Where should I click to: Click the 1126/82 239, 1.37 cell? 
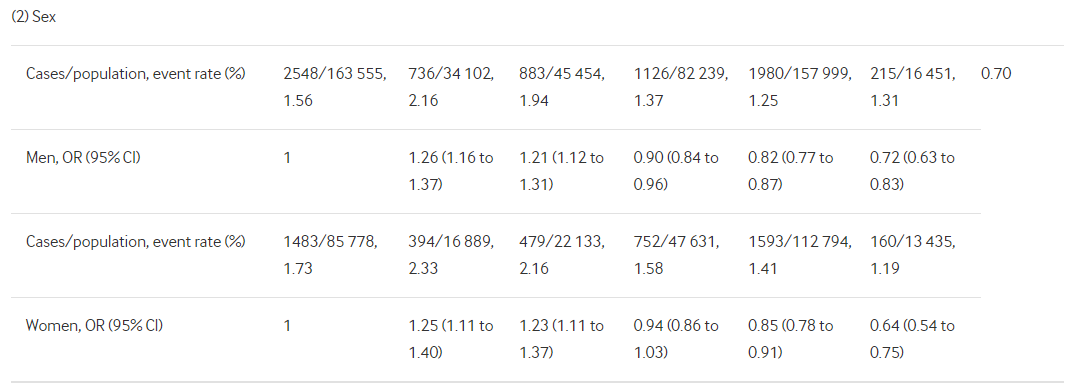[681, 87]
